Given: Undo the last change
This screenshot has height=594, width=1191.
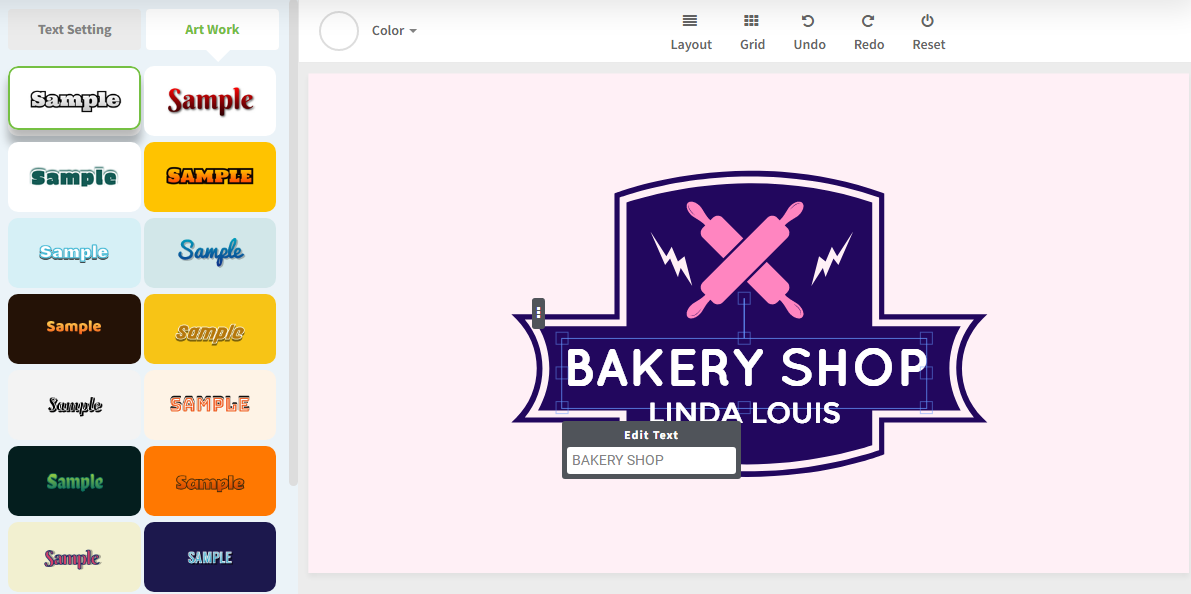Looking at the screenshot, I should tap(808, 21).
